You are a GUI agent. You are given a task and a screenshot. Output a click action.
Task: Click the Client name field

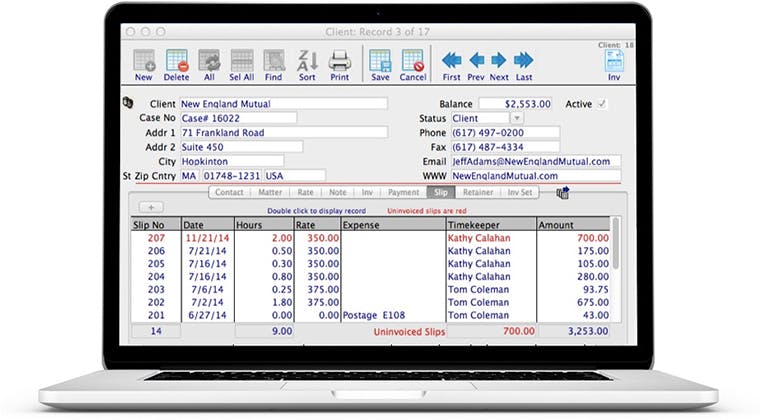284,104
